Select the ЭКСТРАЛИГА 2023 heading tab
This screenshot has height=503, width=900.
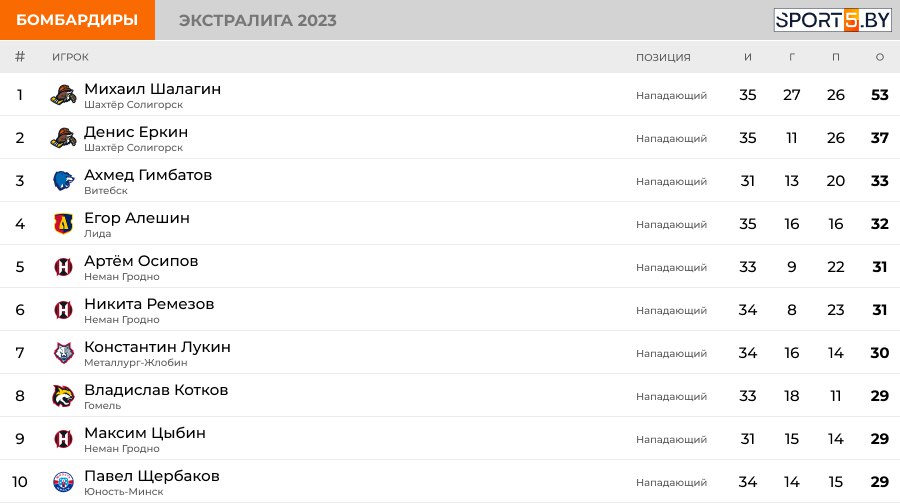[258, 21]
